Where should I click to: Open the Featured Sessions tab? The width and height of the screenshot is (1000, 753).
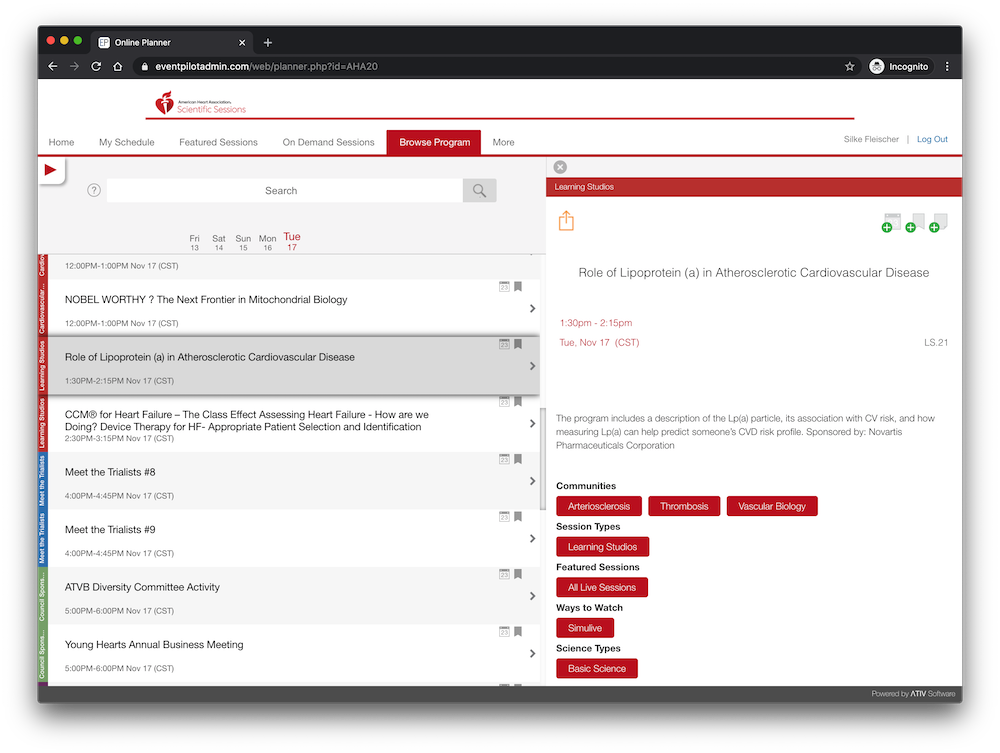point(218,142)
